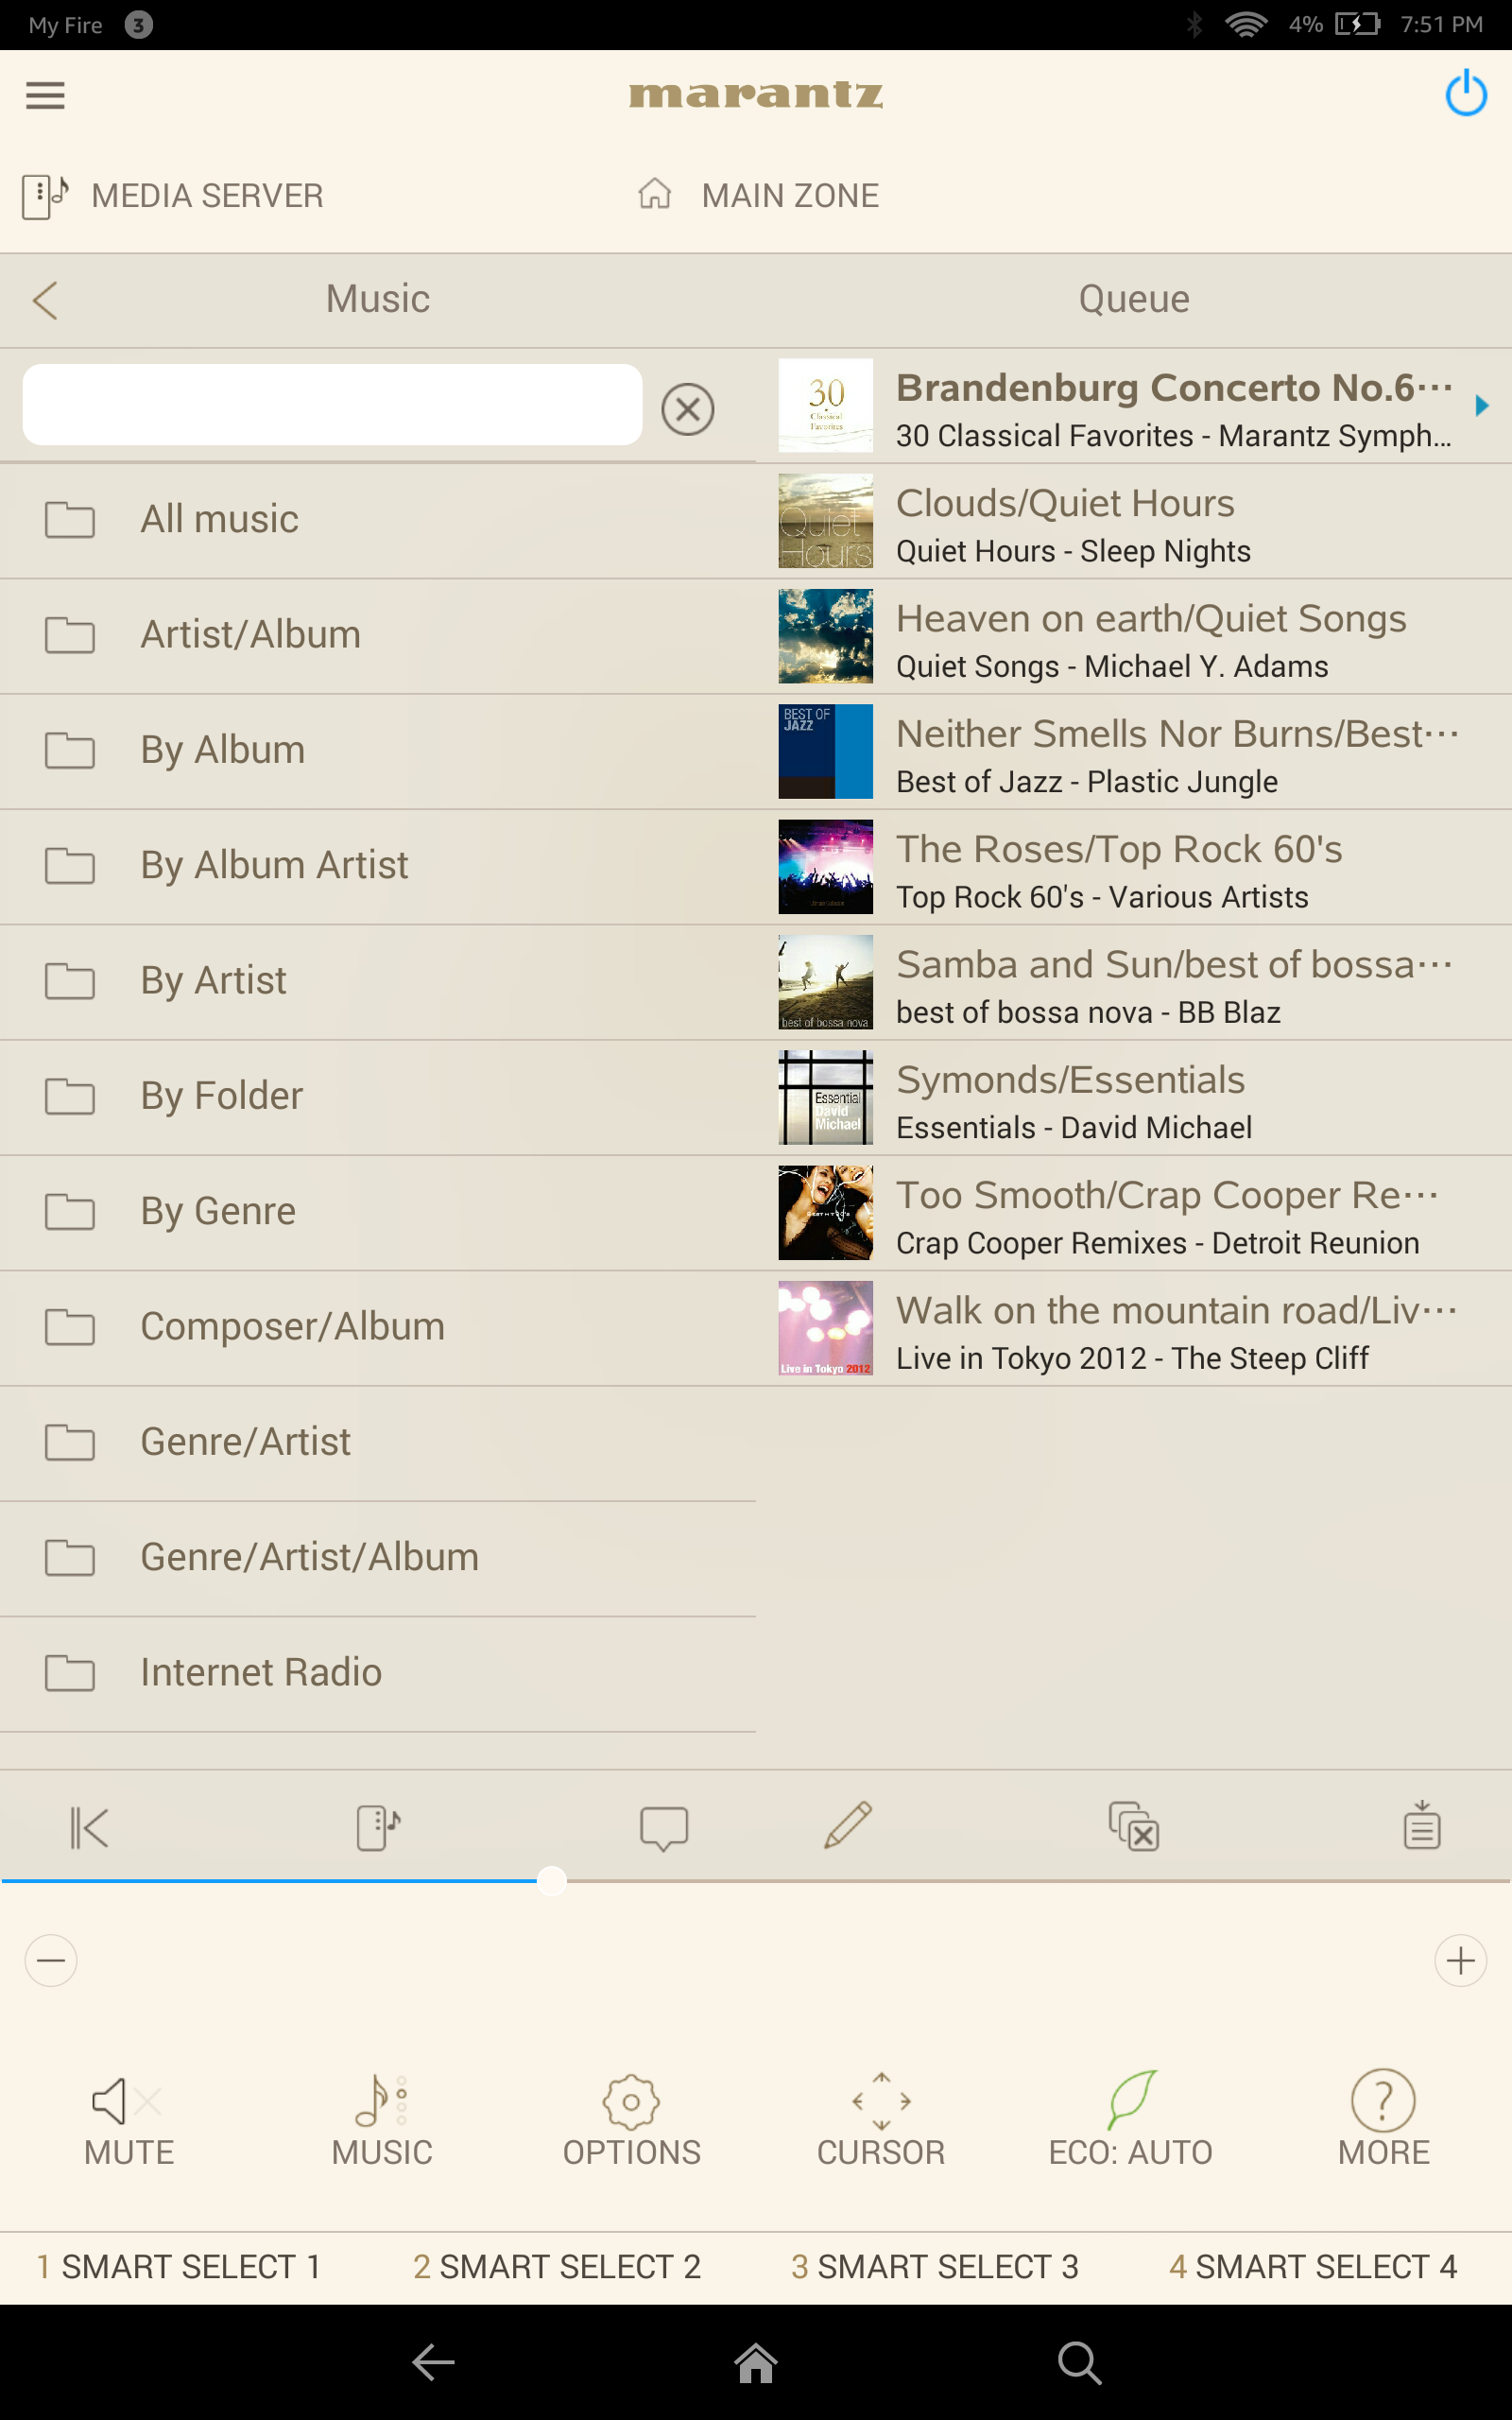Screen dimensions: 1512x2420
Task: Click the volume slider handle
Action: click(551, 1881)
